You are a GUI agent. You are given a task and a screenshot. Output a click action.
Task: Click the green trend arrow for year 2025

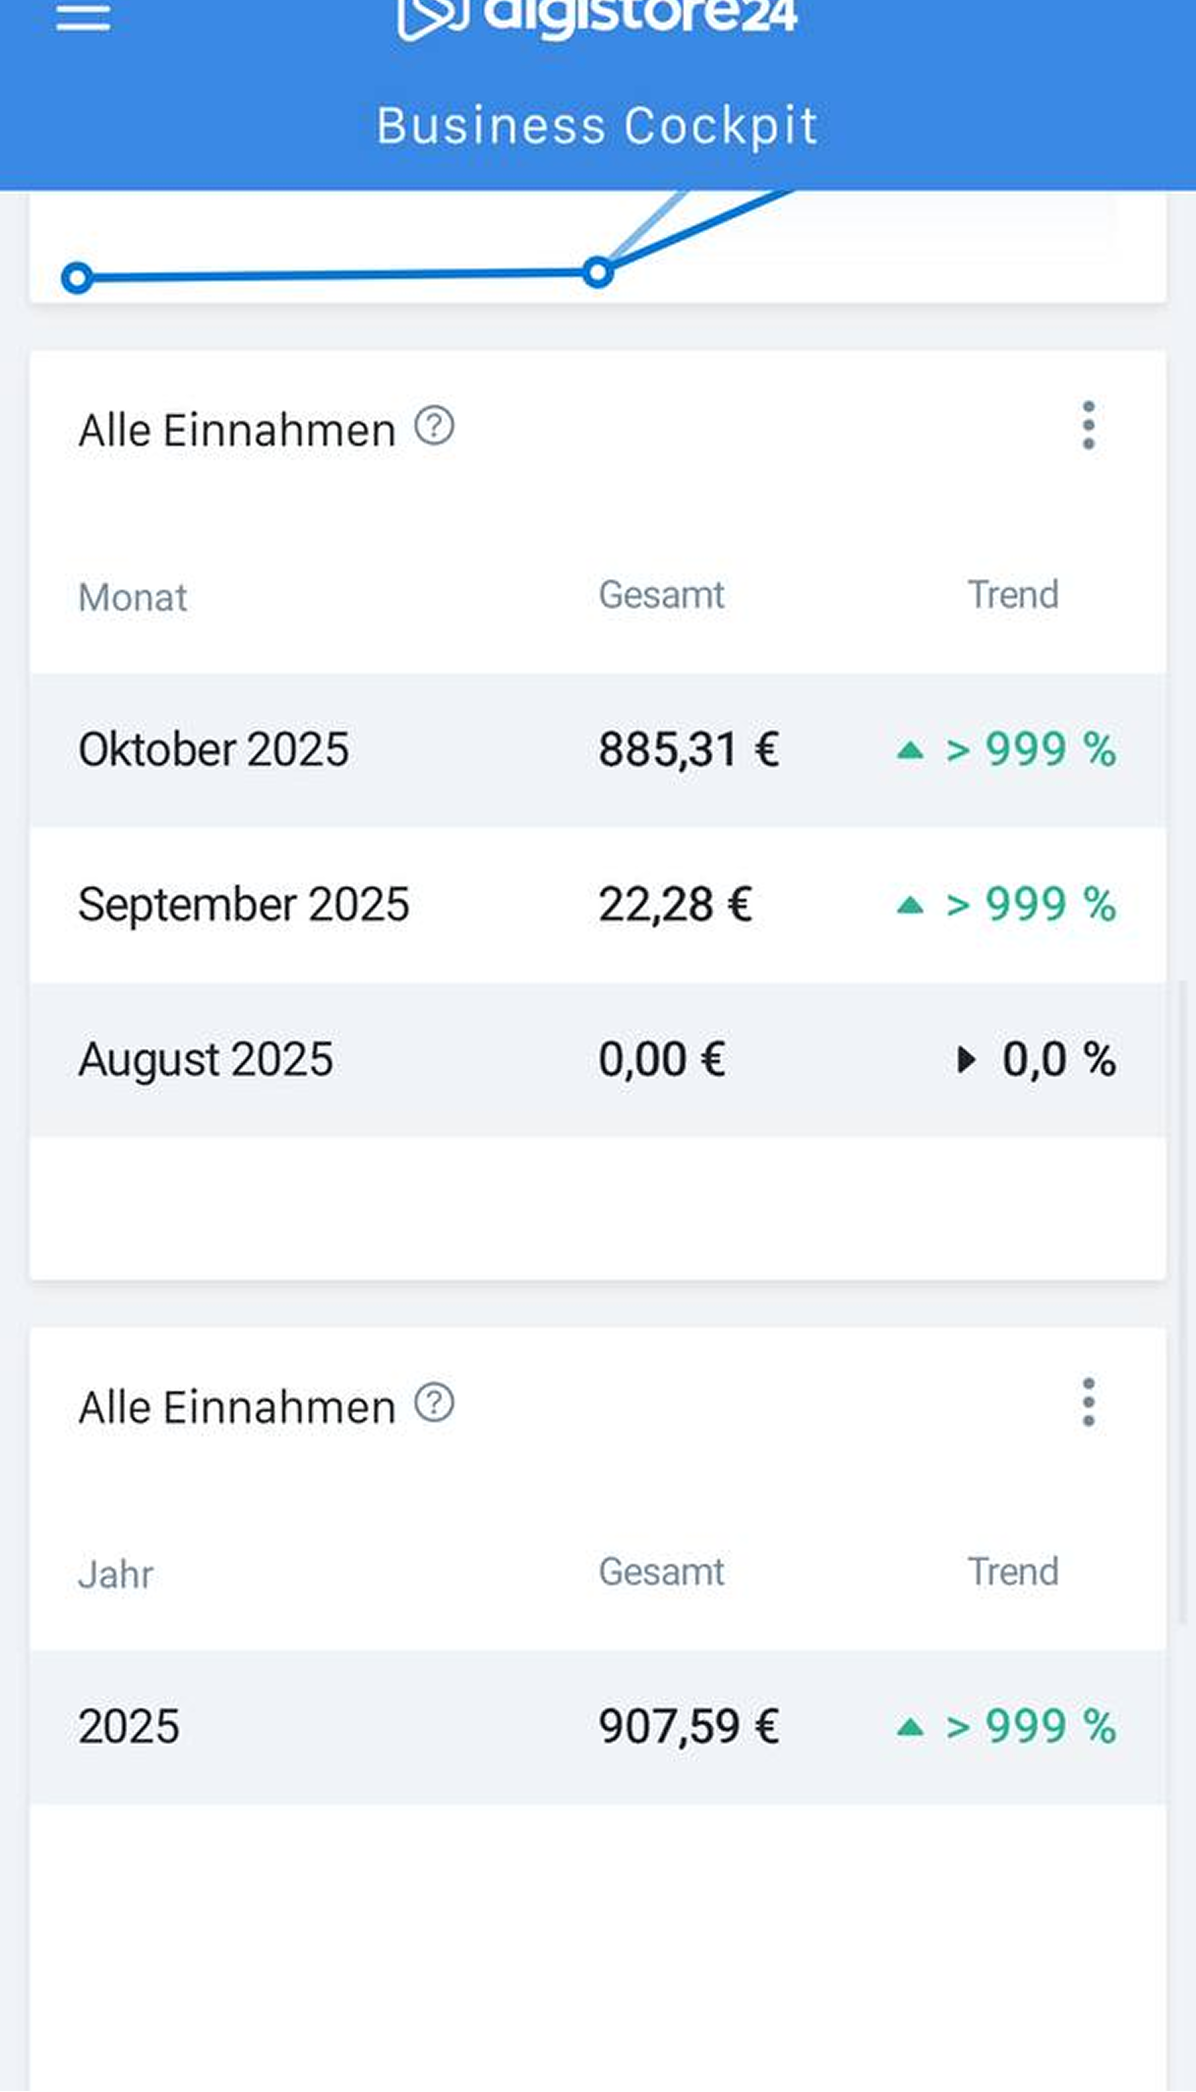(910, 1727)
